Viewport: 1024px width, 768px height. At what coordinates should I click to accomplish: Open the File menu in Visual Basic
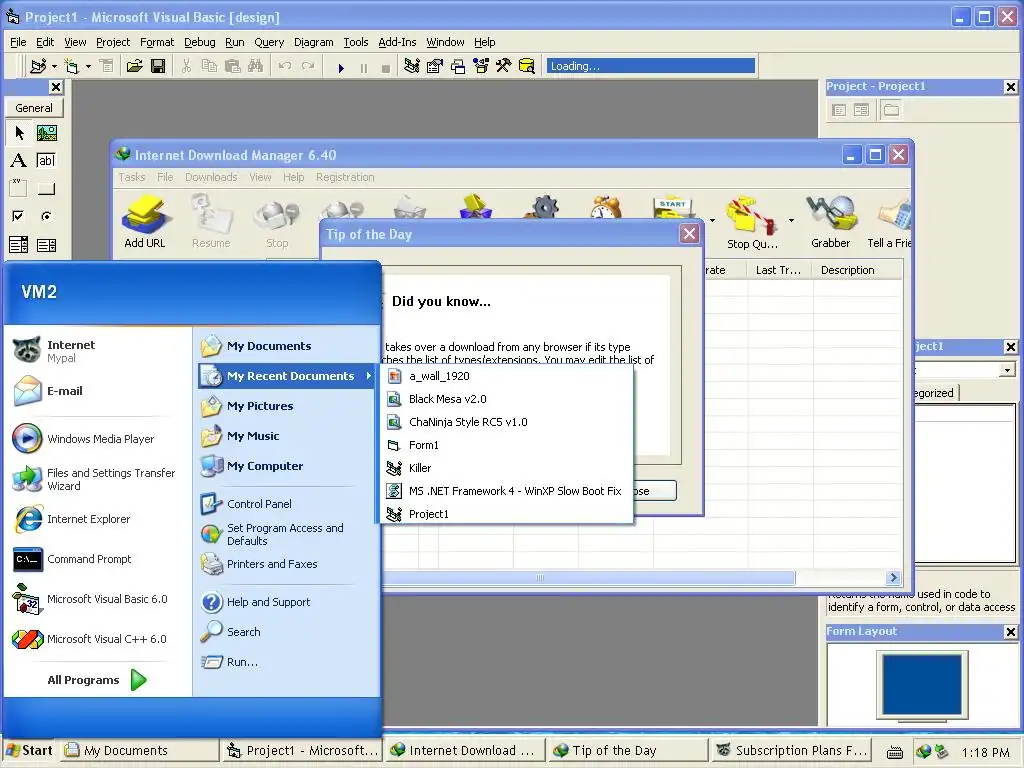[x=18, y=42]
